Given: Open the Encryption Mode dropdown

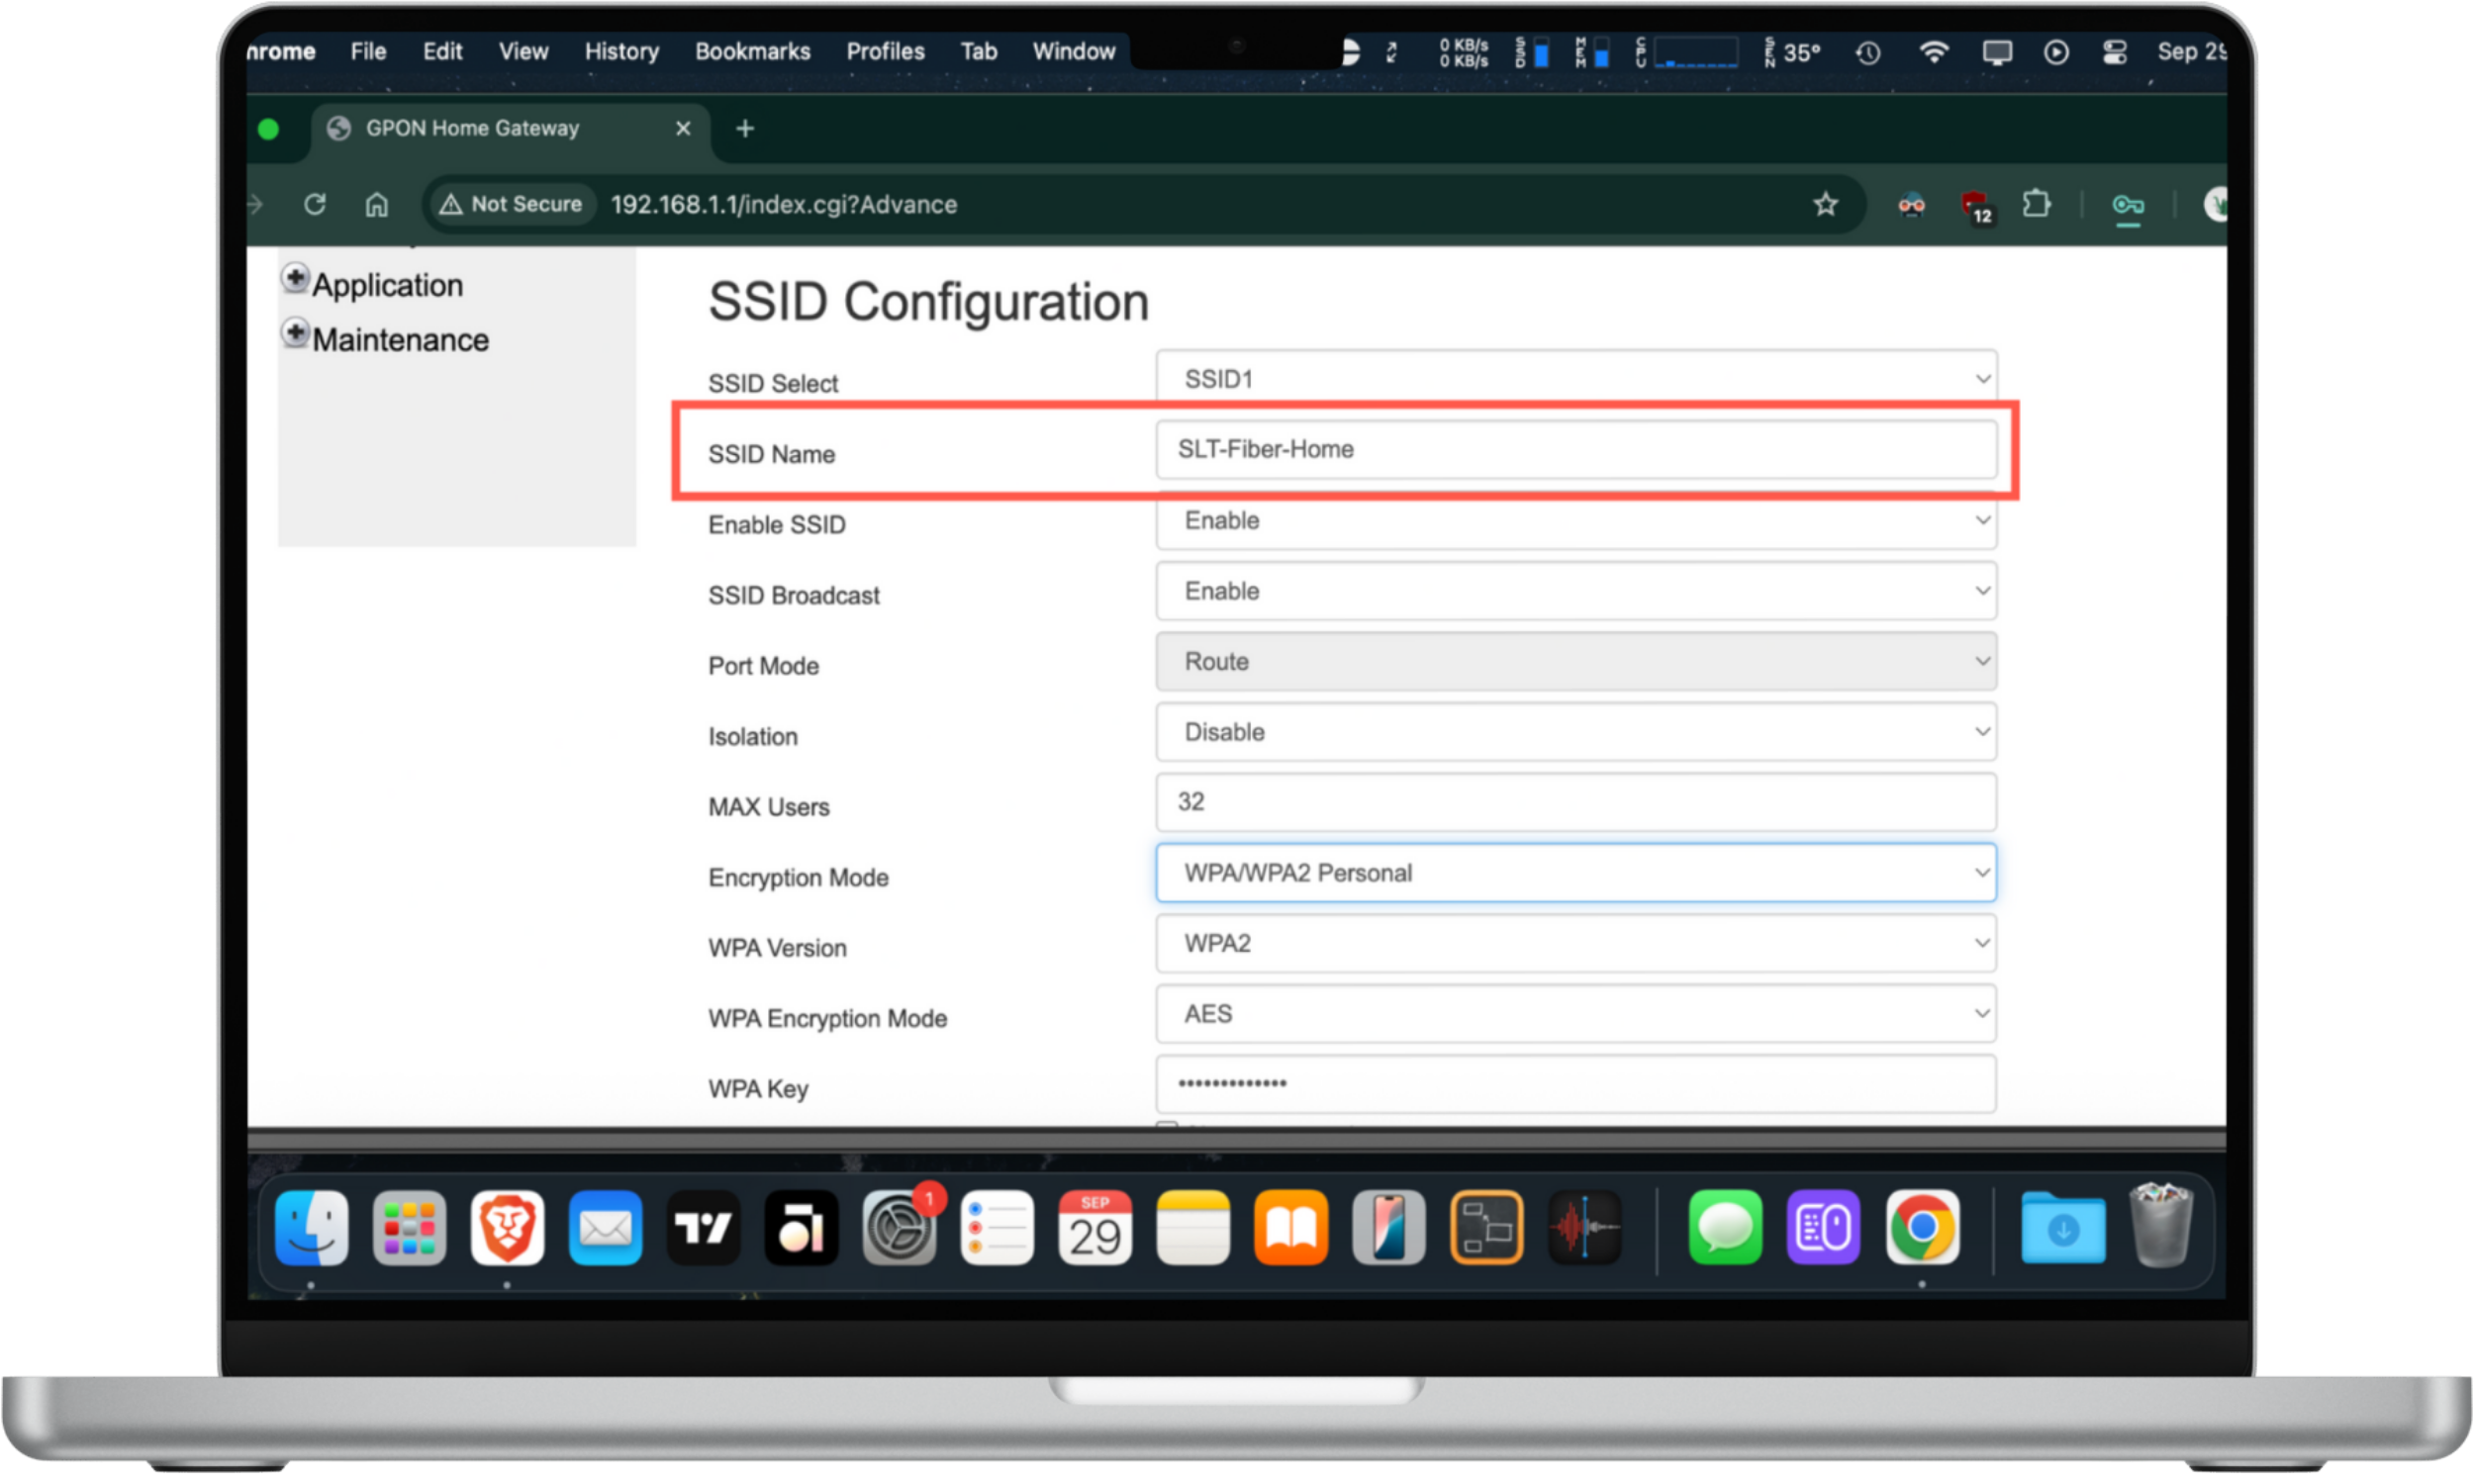Looking at the screenshot, I should (1576, 873).
